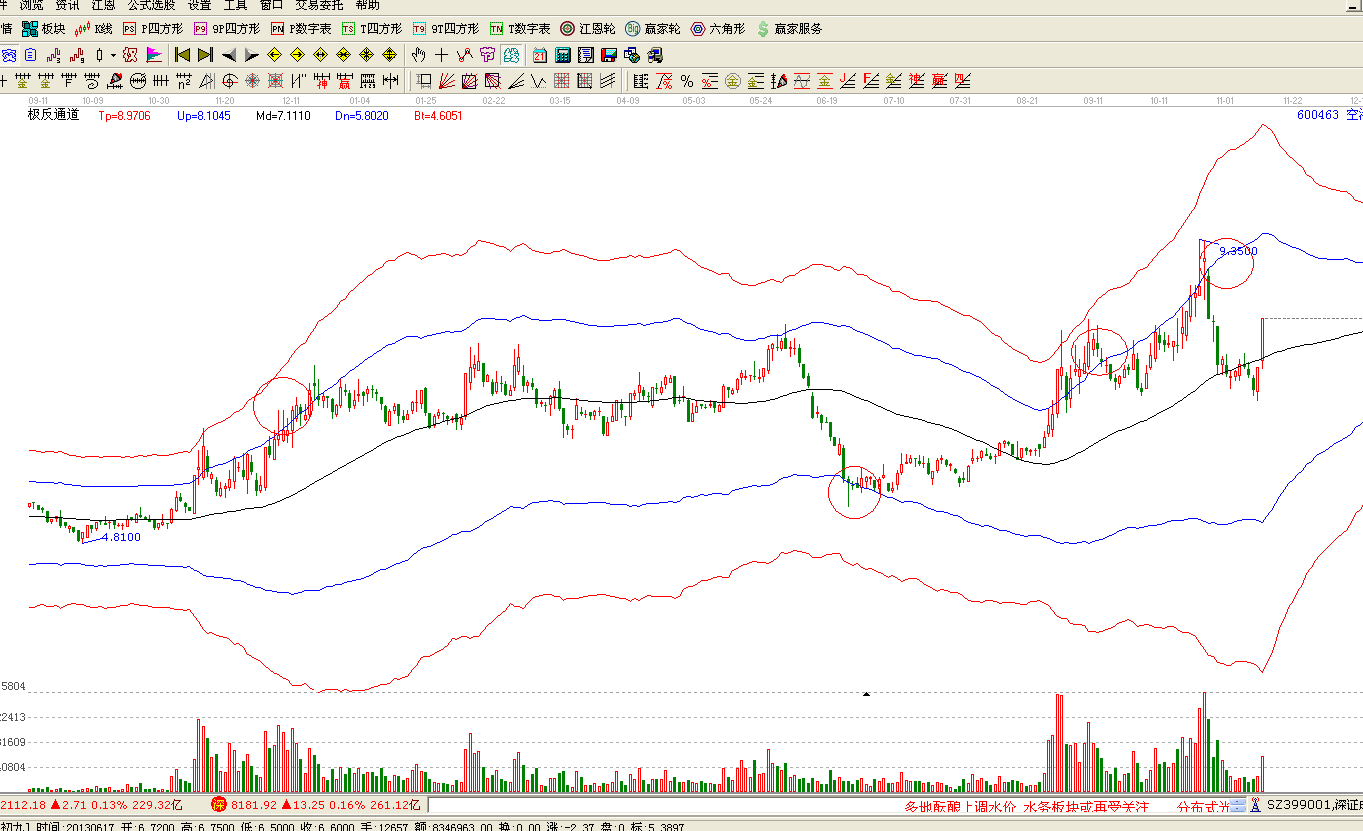Click the command input field in status bar
The width and height of the screenshot is (1363, 831).
coord(660,805)
